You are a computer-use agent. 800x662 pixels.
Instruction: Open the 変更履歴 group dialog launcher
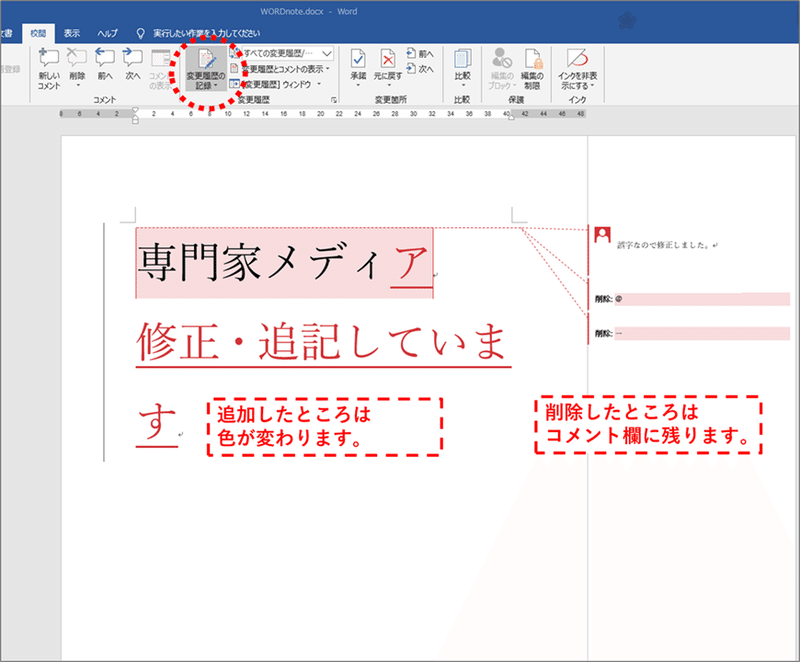[334, 100]
